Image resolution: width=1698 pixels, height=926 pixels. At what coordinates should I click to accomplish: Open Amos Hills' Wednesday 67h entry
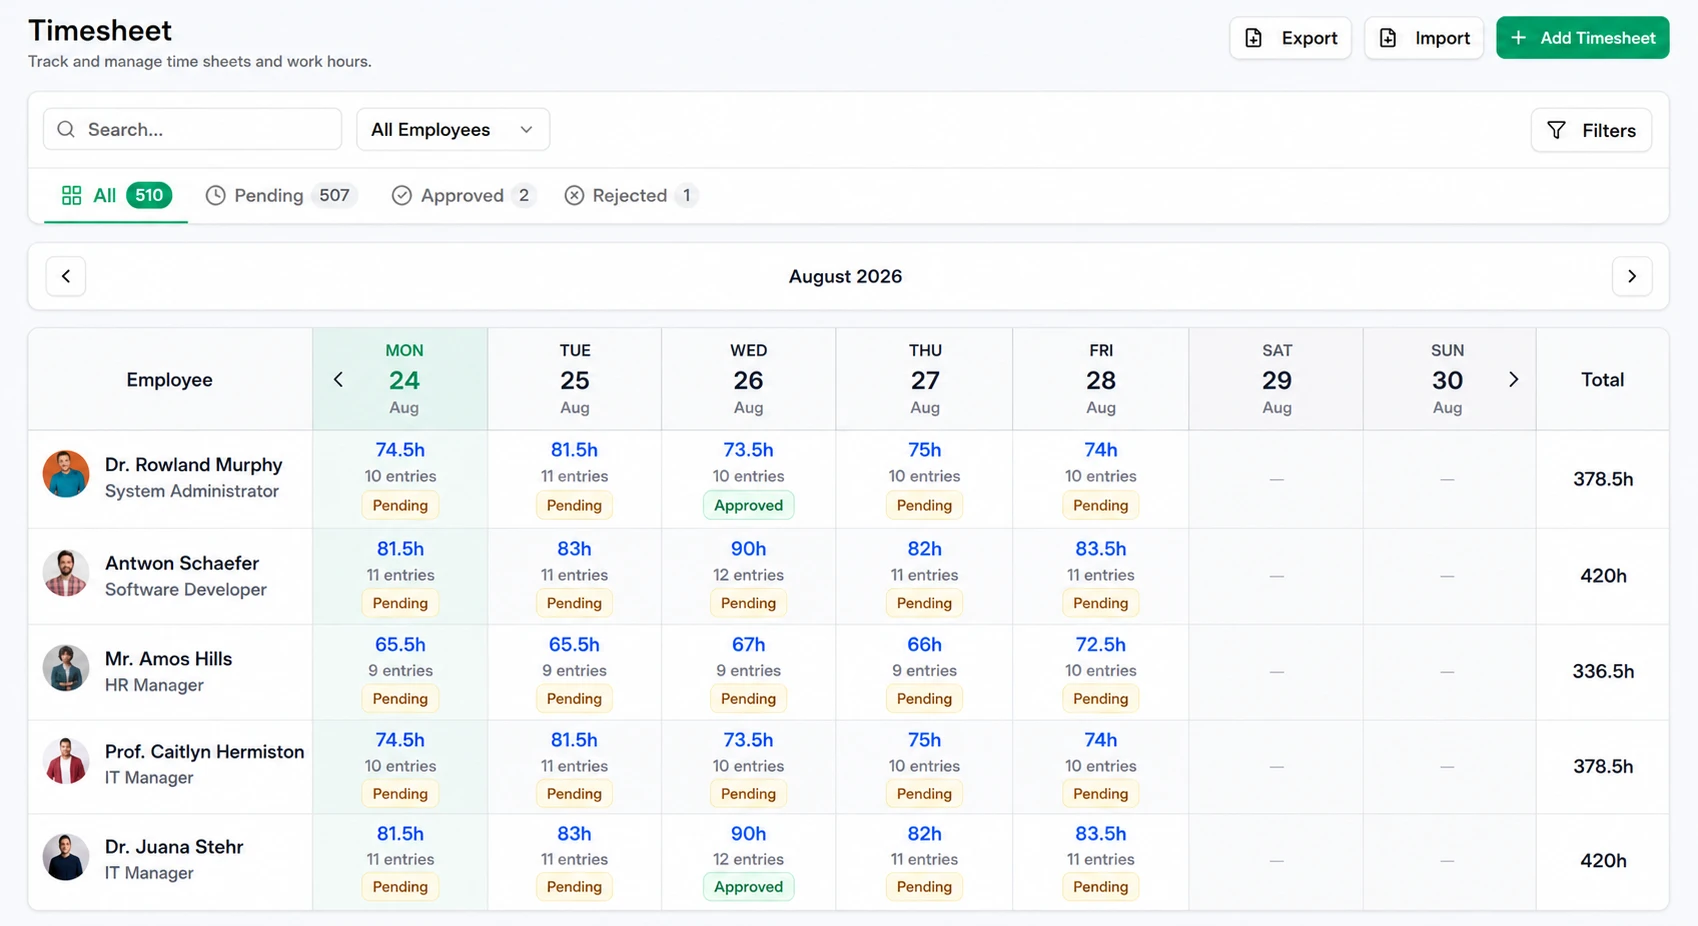748,645
